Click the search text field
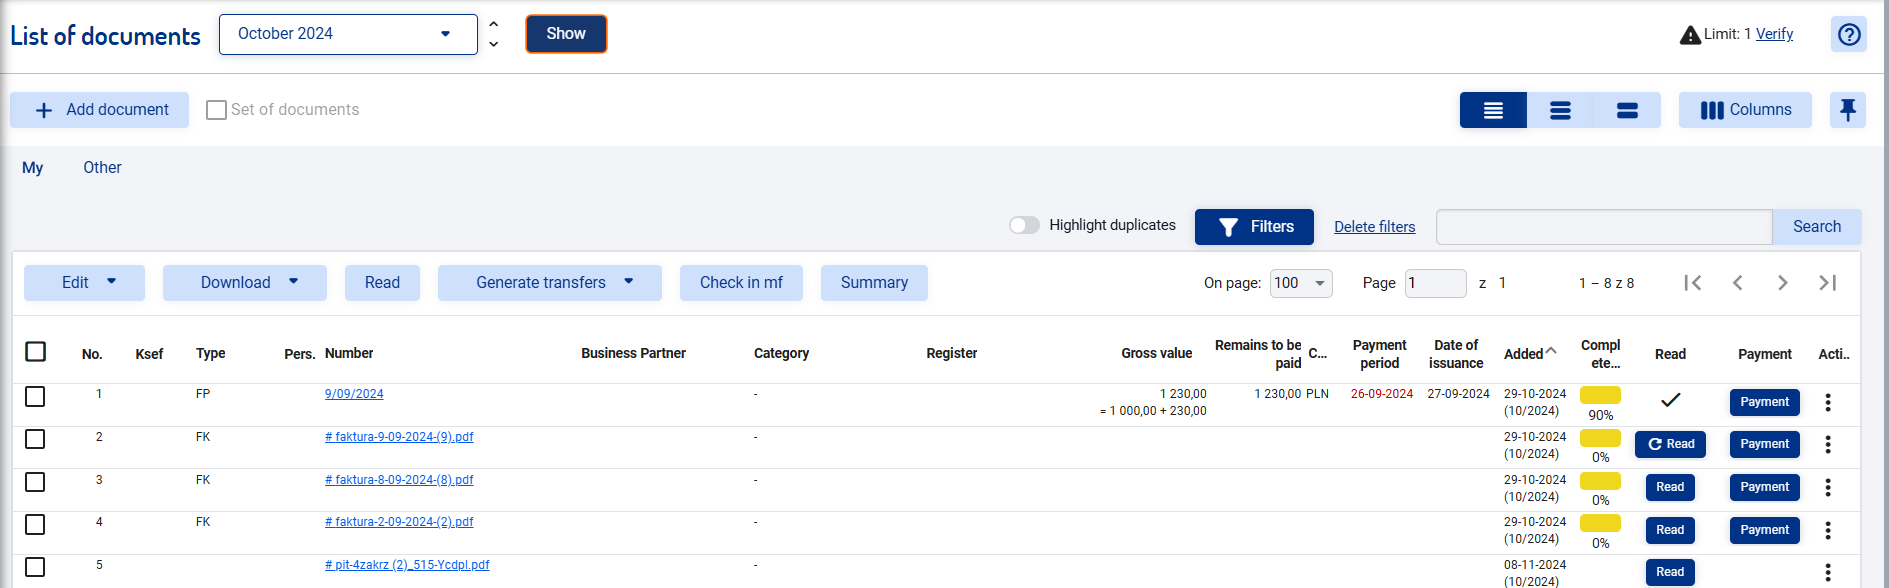This screenshot has height=588, width=1889. [x=1603, y=227]
